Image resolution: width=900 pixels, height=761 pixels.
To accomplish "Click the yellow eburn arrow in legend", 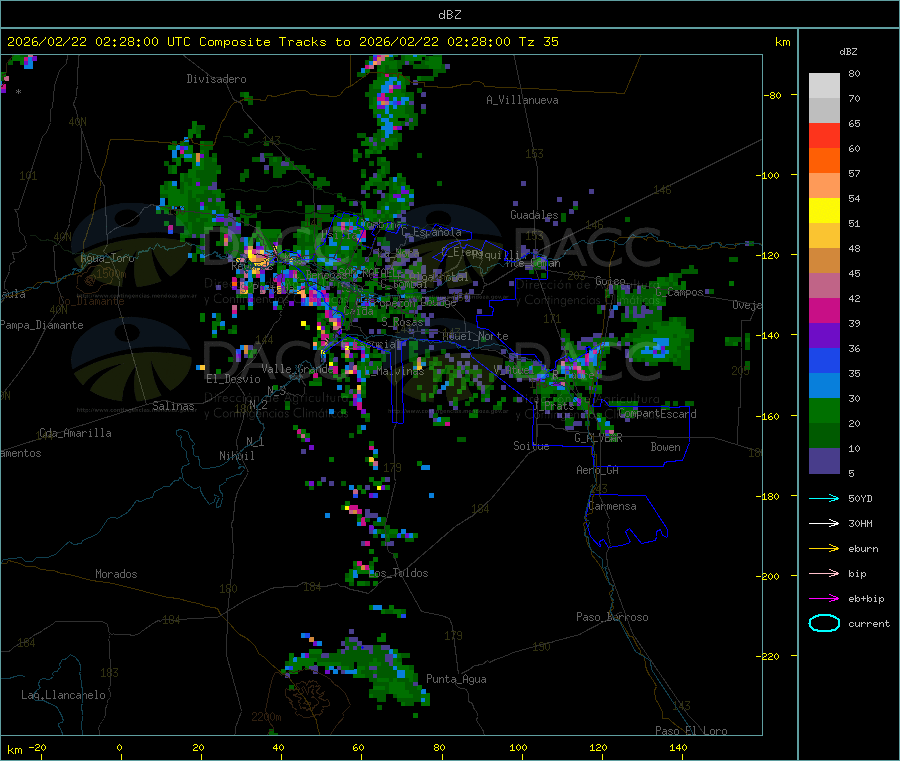I will coord(824,549).
